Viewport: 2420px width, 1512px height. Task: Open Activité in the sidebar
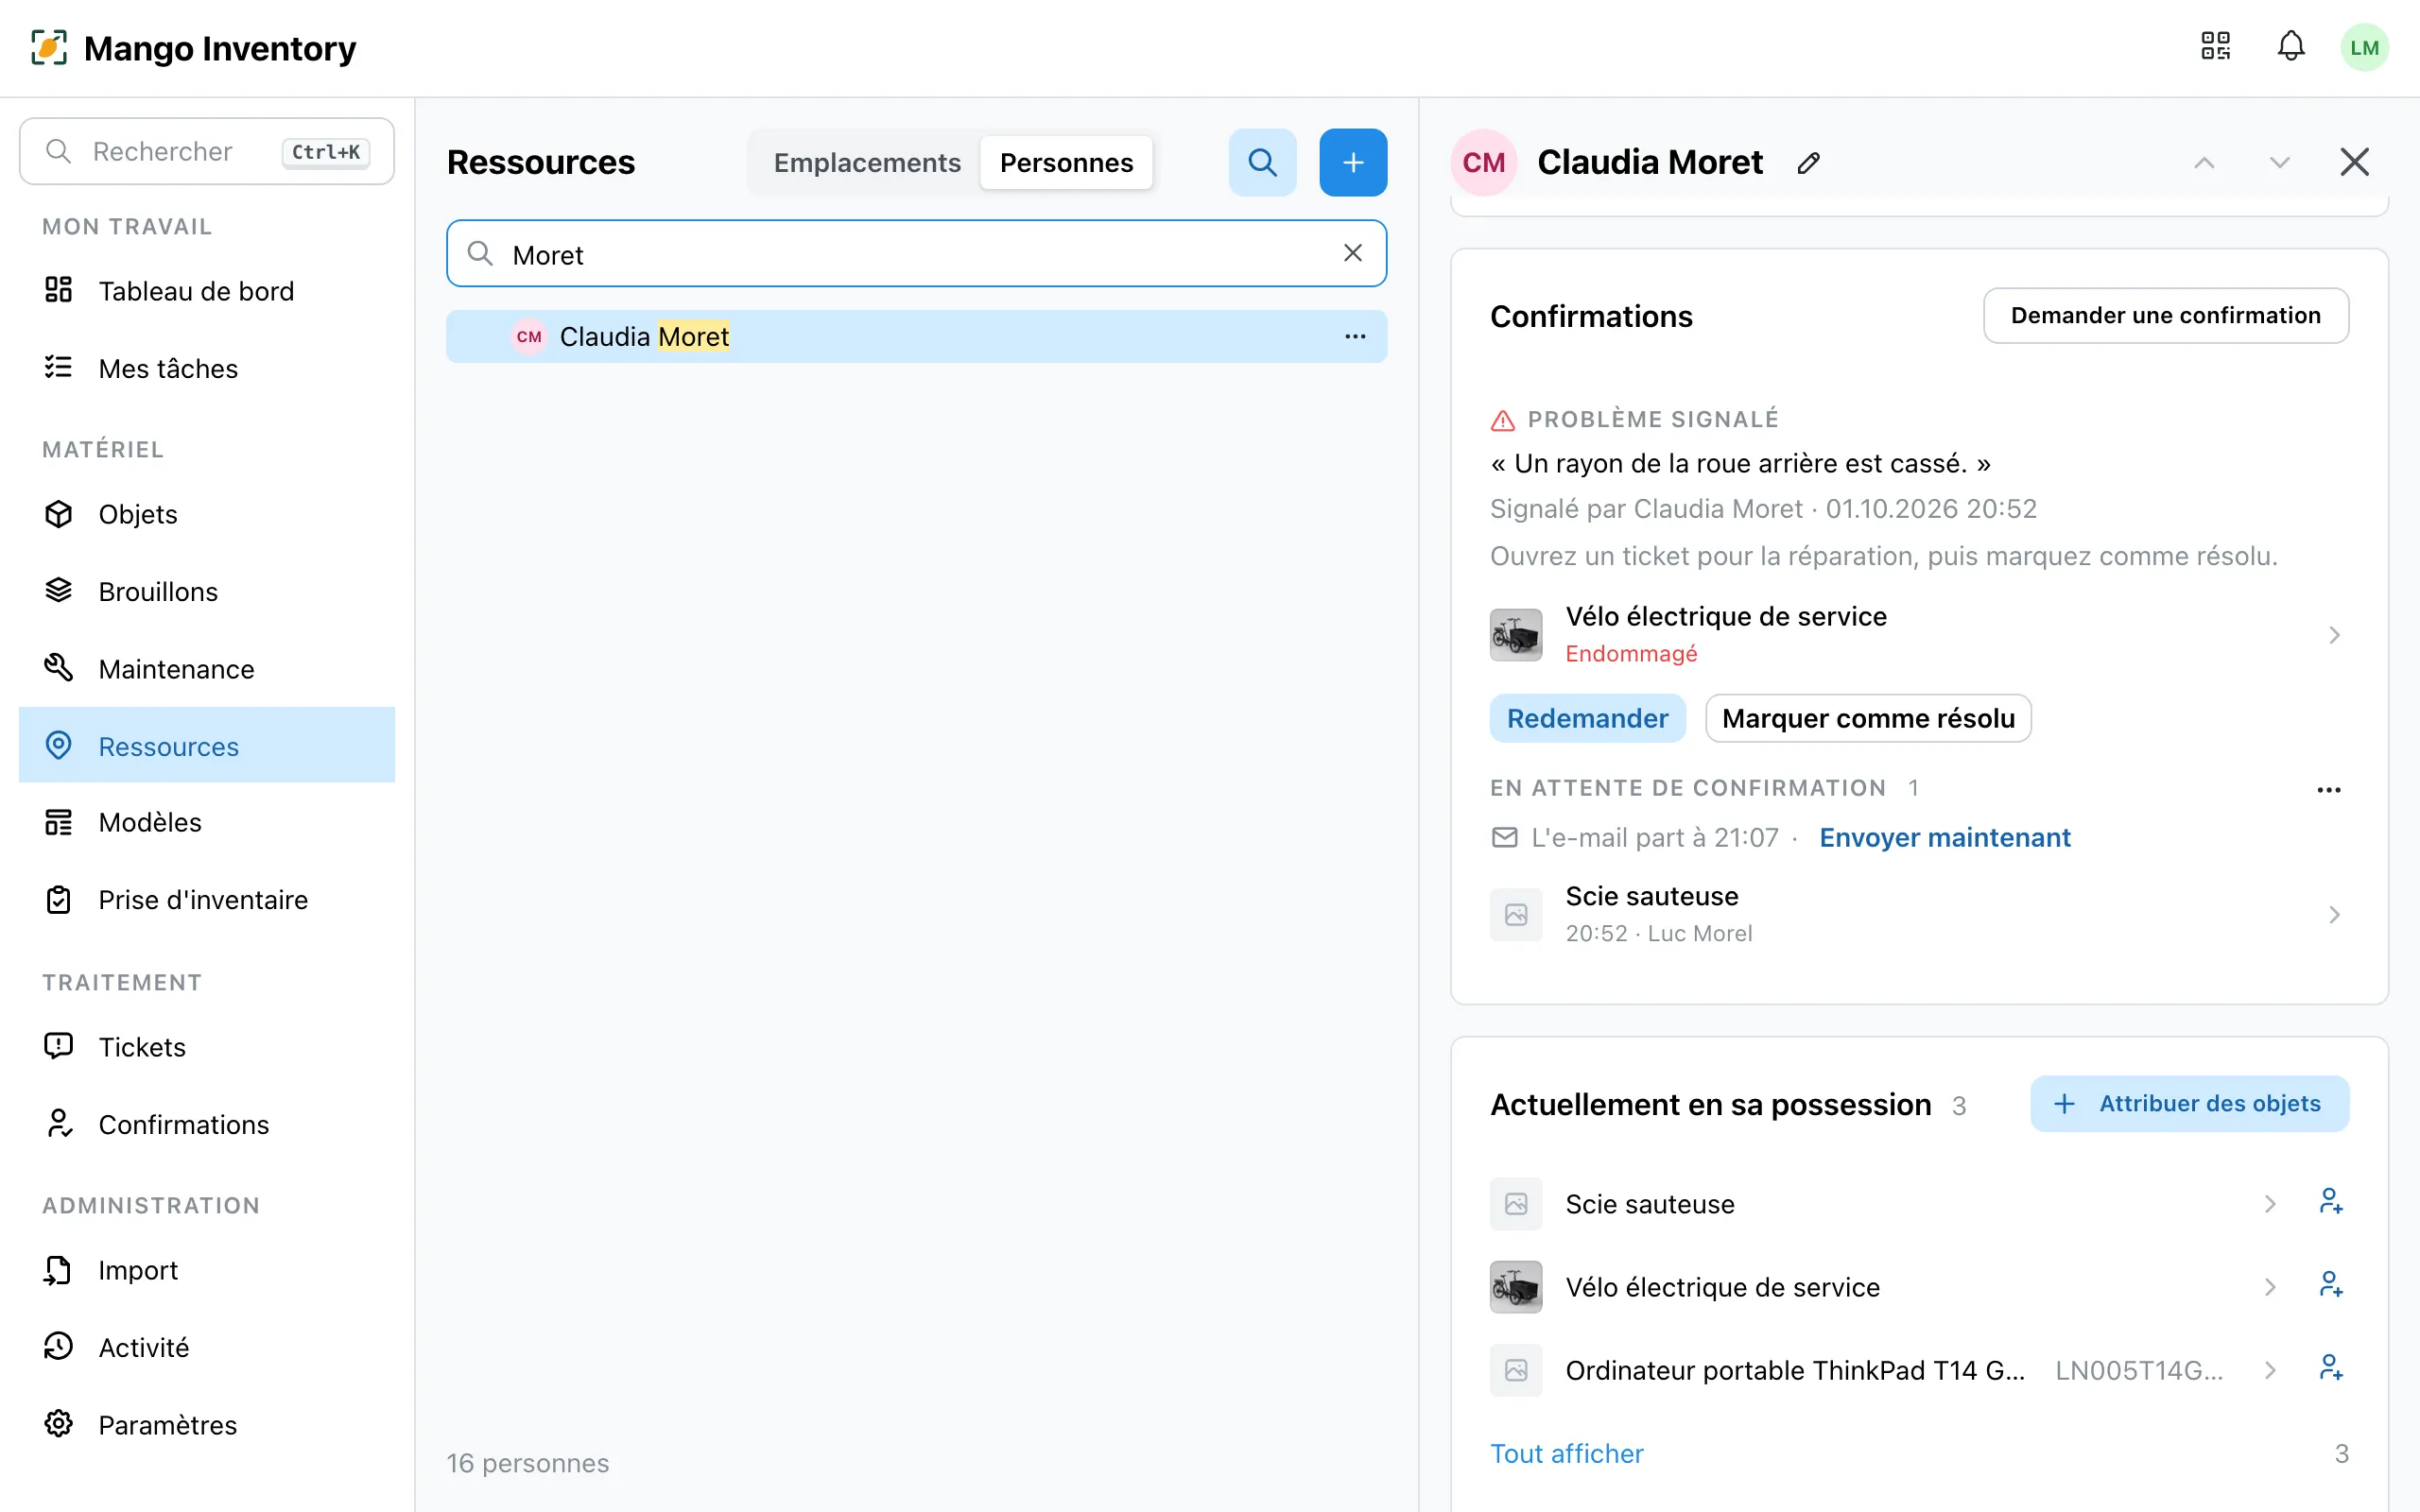point(207,1347)
